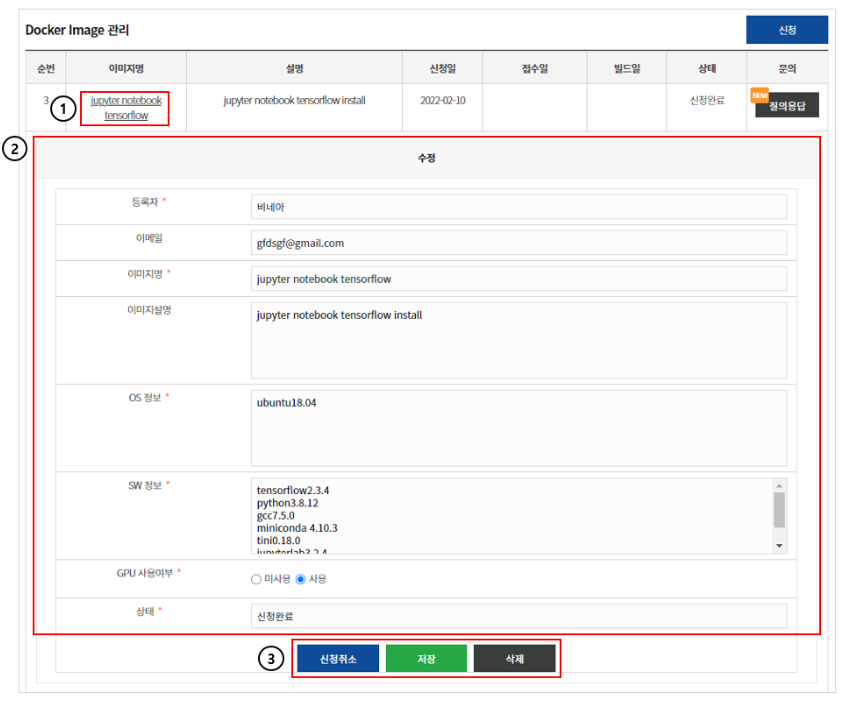Image resolution: width=847 pixels, height=708 pixels.
Task: Select the 이미지명 text input in the form
Action: [x=519, y=279]
